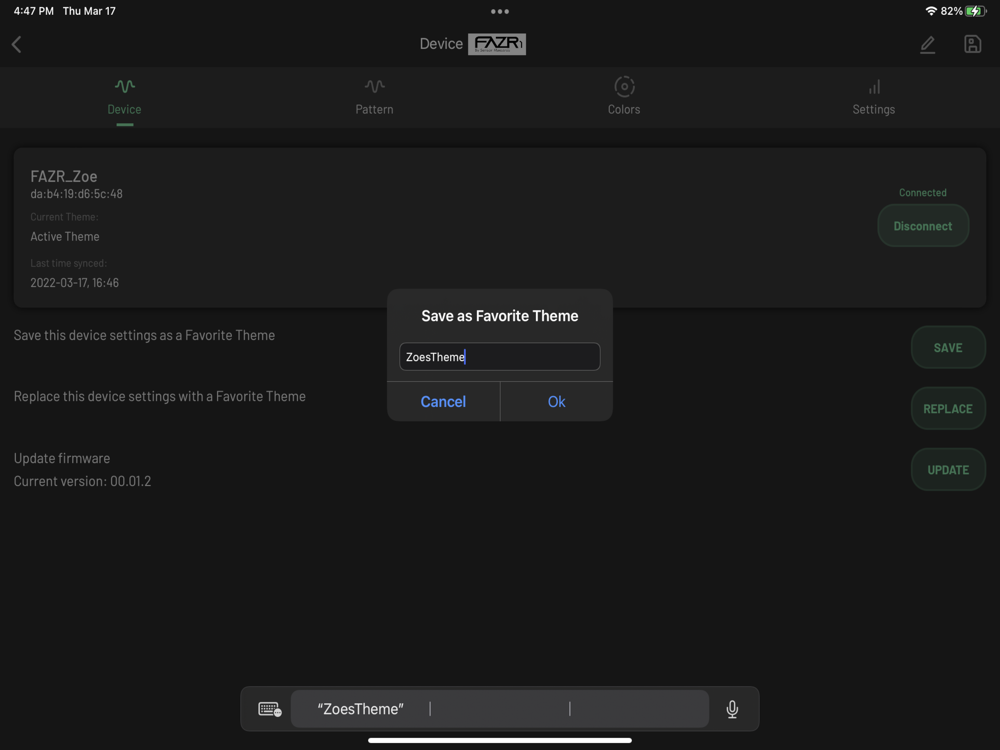Confirm the theme name with Ok

coord(557,402)
